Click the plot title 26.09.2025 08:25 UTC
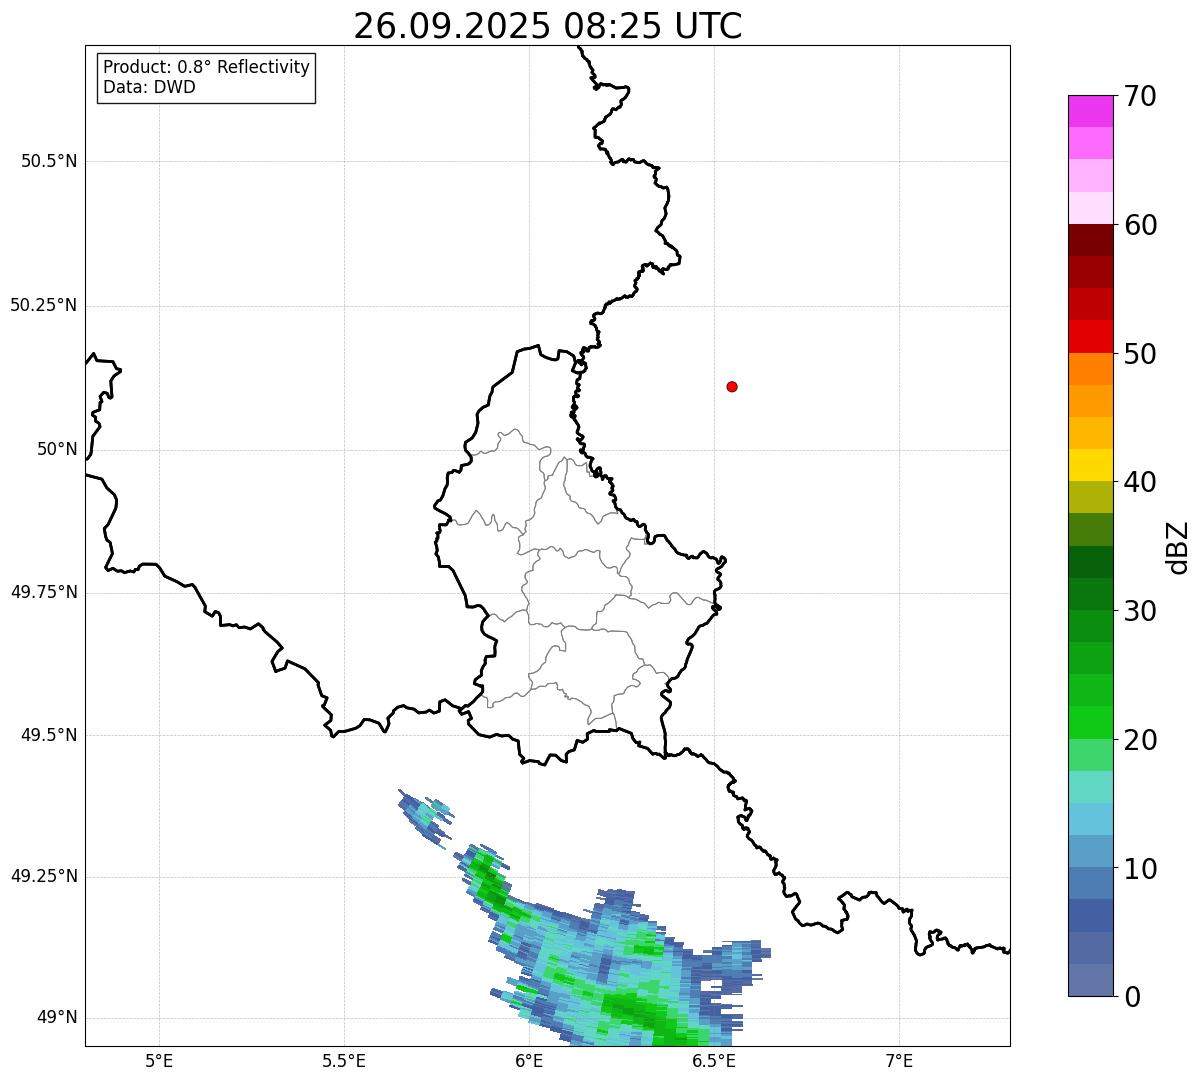 pos(548,26)
